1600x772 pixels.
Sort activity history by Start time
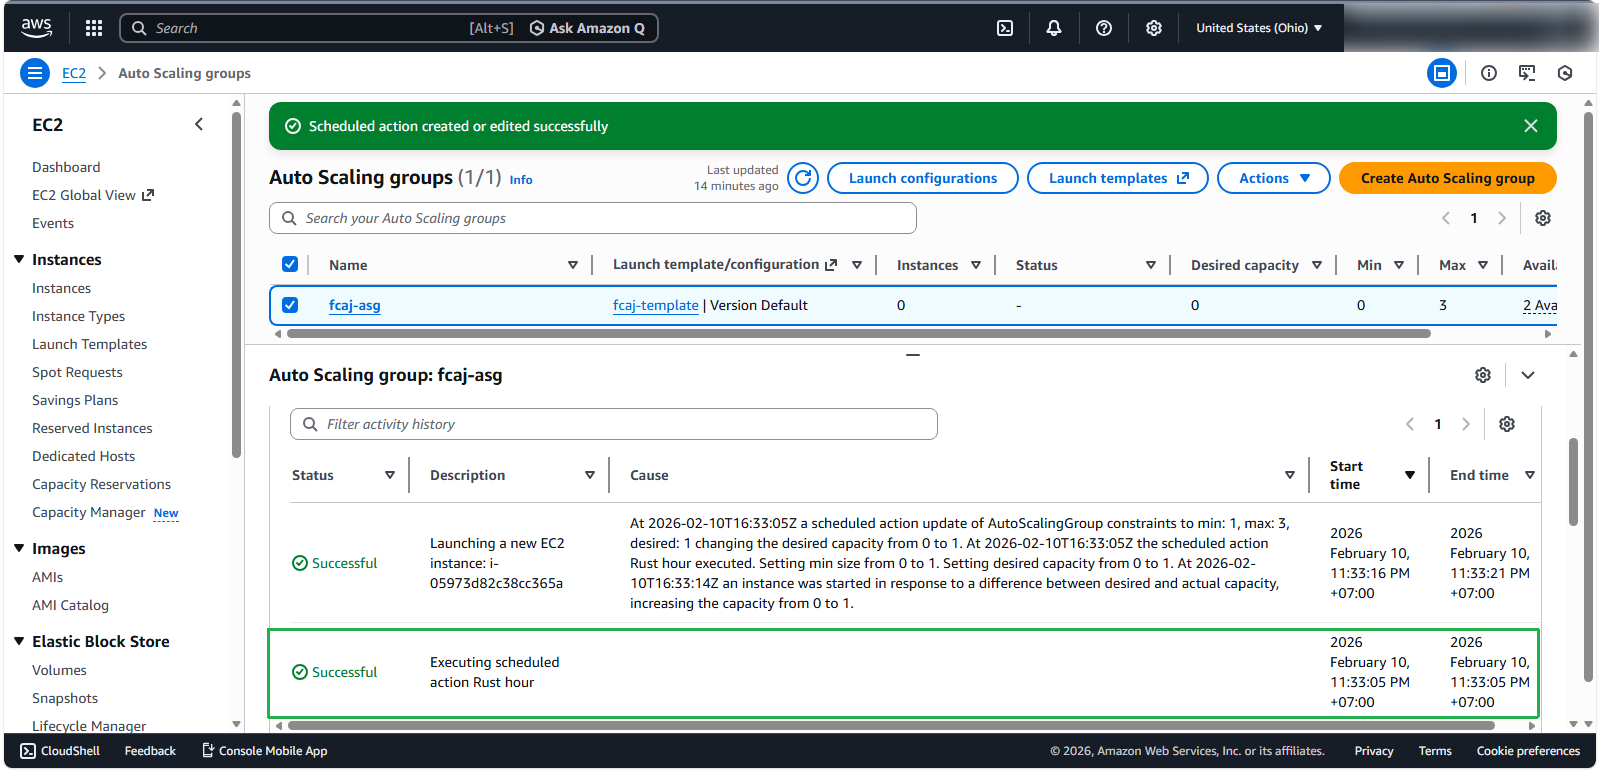(x=1410, y=475)
